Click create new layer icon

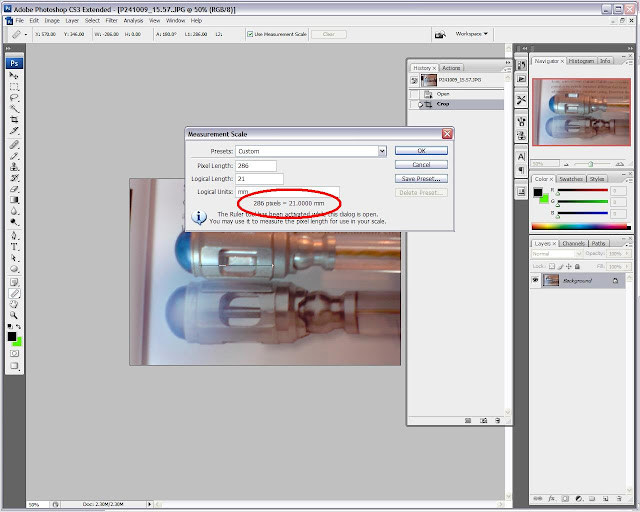606,499
